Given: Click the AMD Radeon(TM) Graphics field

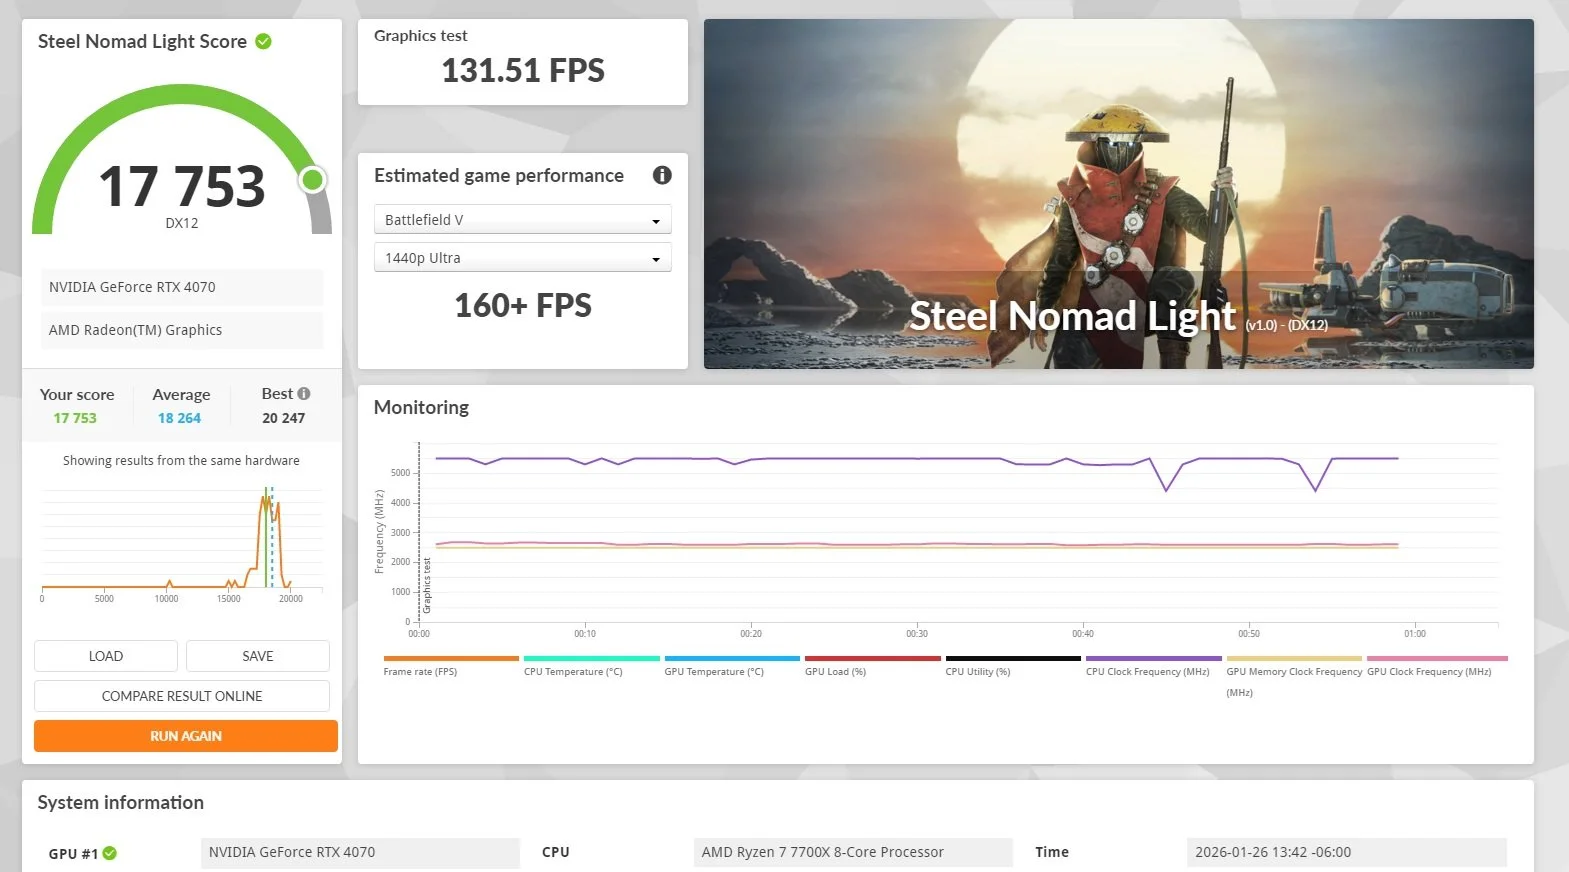Looking at the screenshot, I should (x=182, y=330).
